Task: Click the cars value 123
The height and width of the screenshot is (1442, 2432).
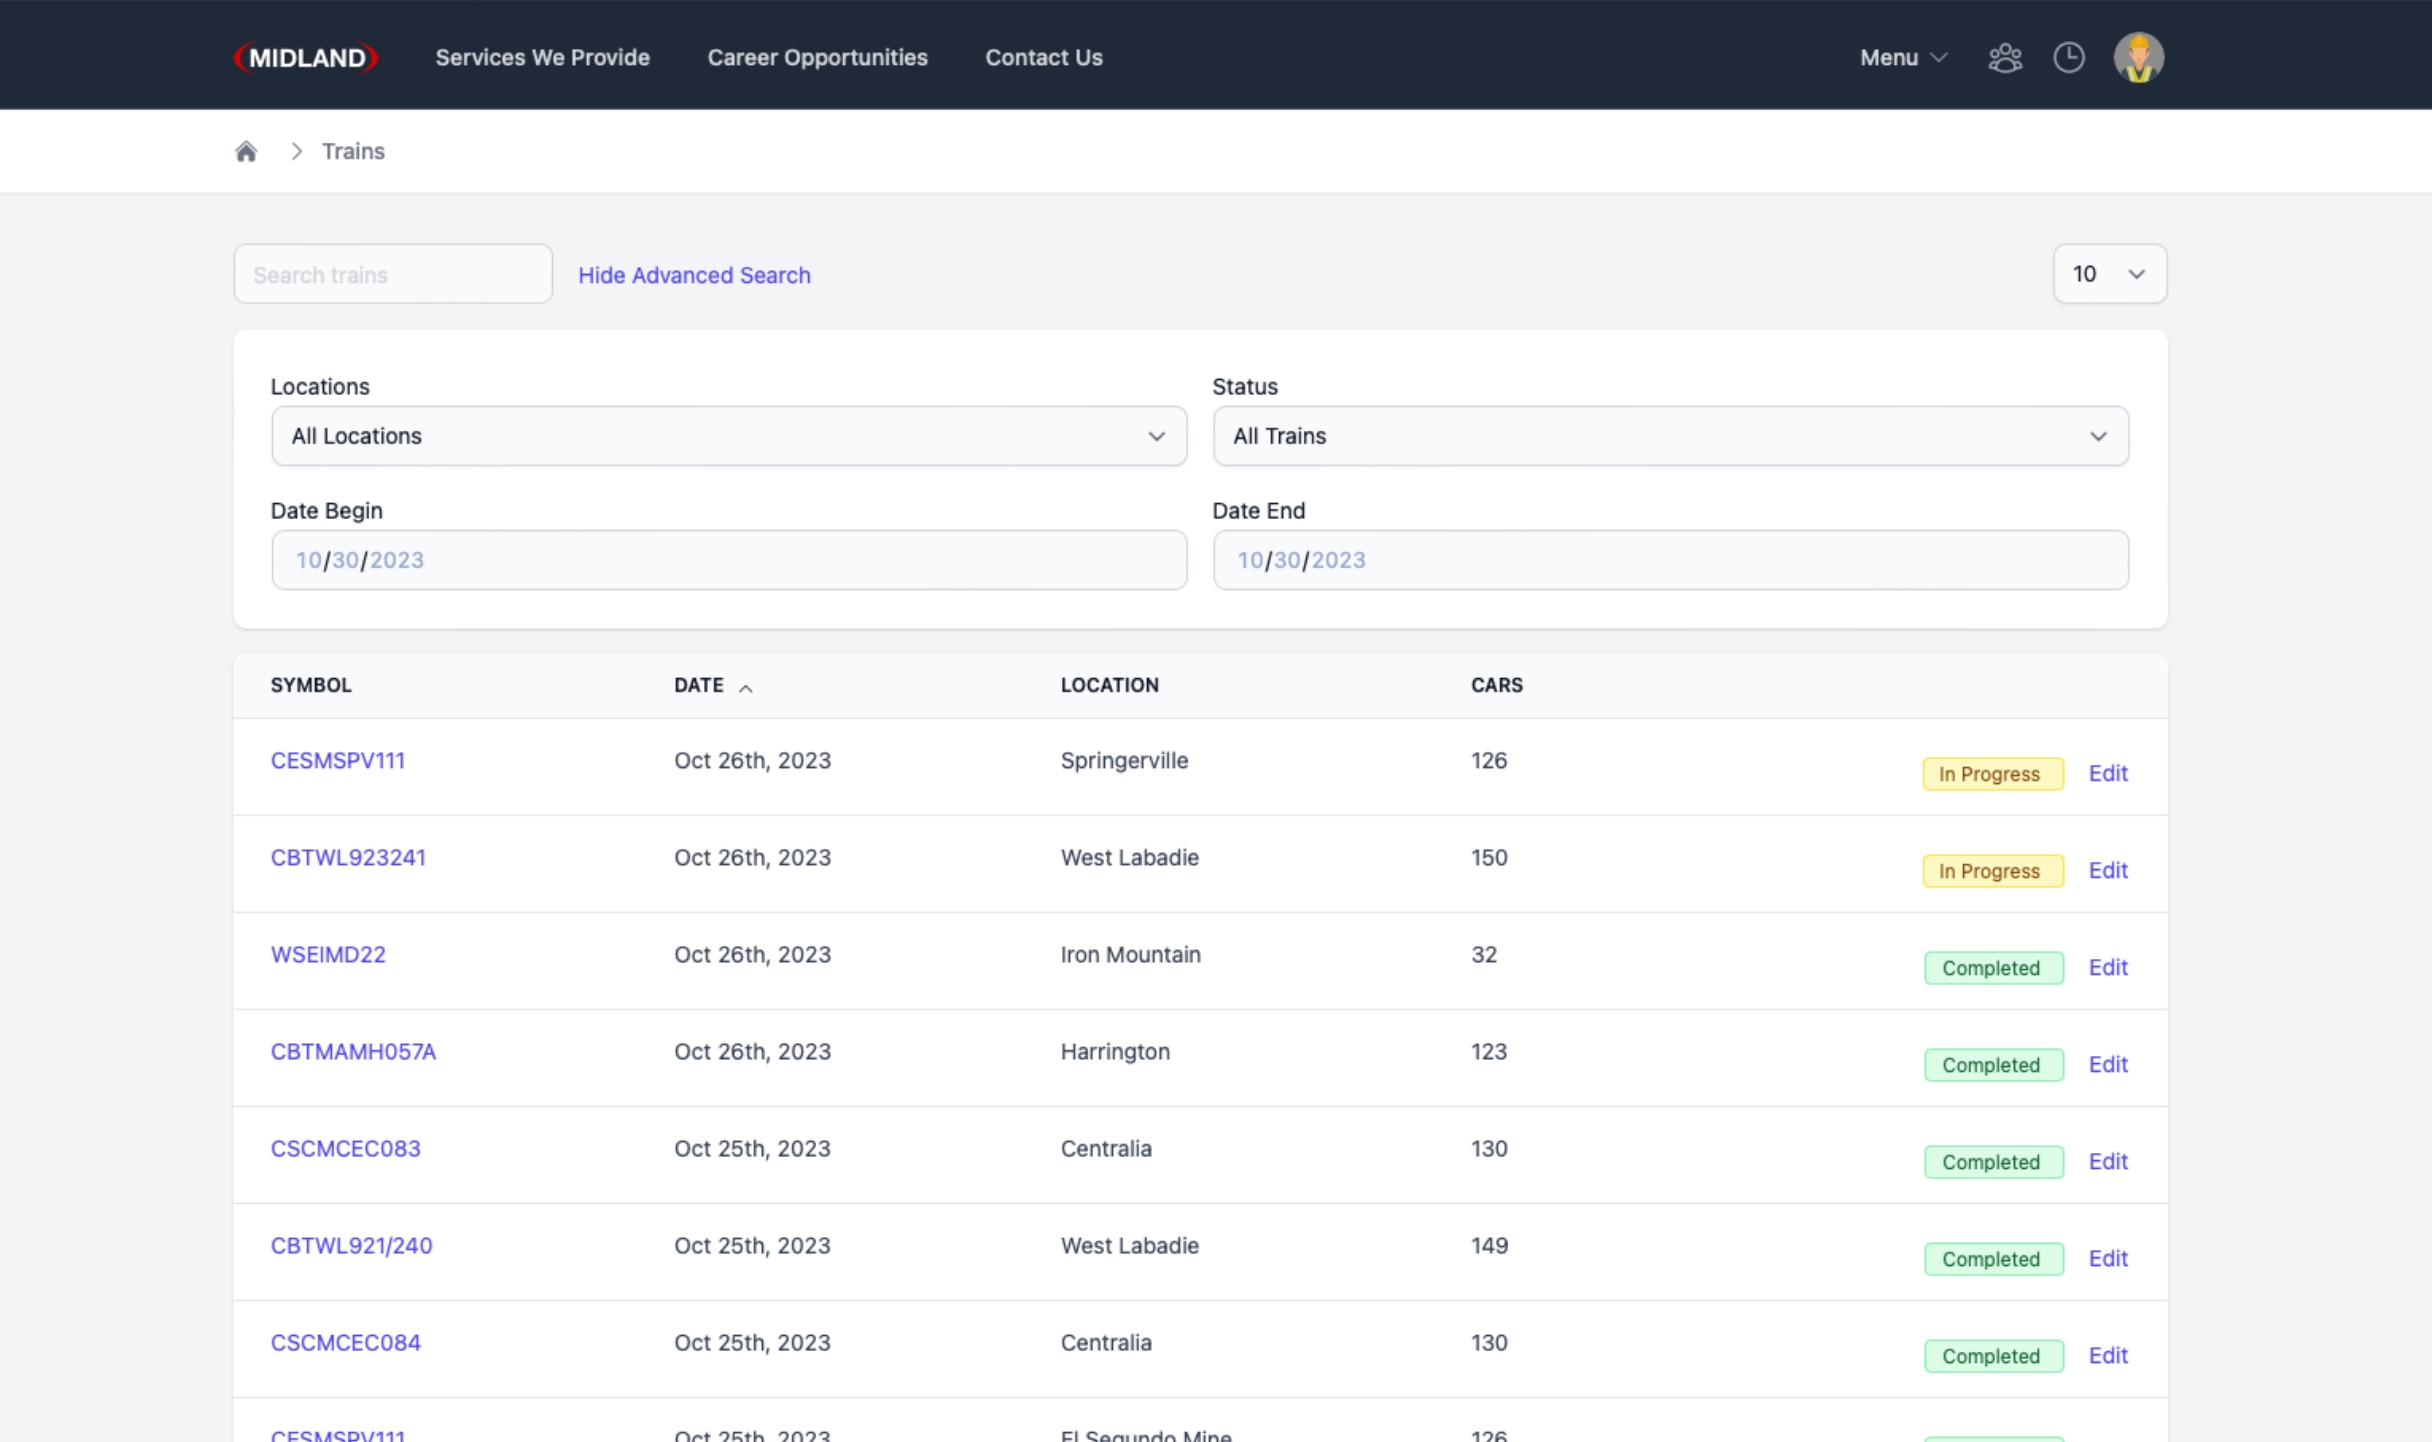Action: (1489, 1051)
